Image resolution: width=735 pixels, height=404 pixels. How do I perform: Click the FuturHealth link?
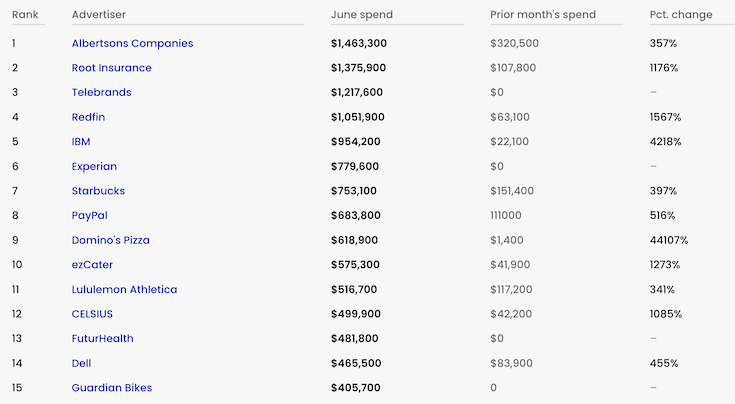click(x=102, y=338)
